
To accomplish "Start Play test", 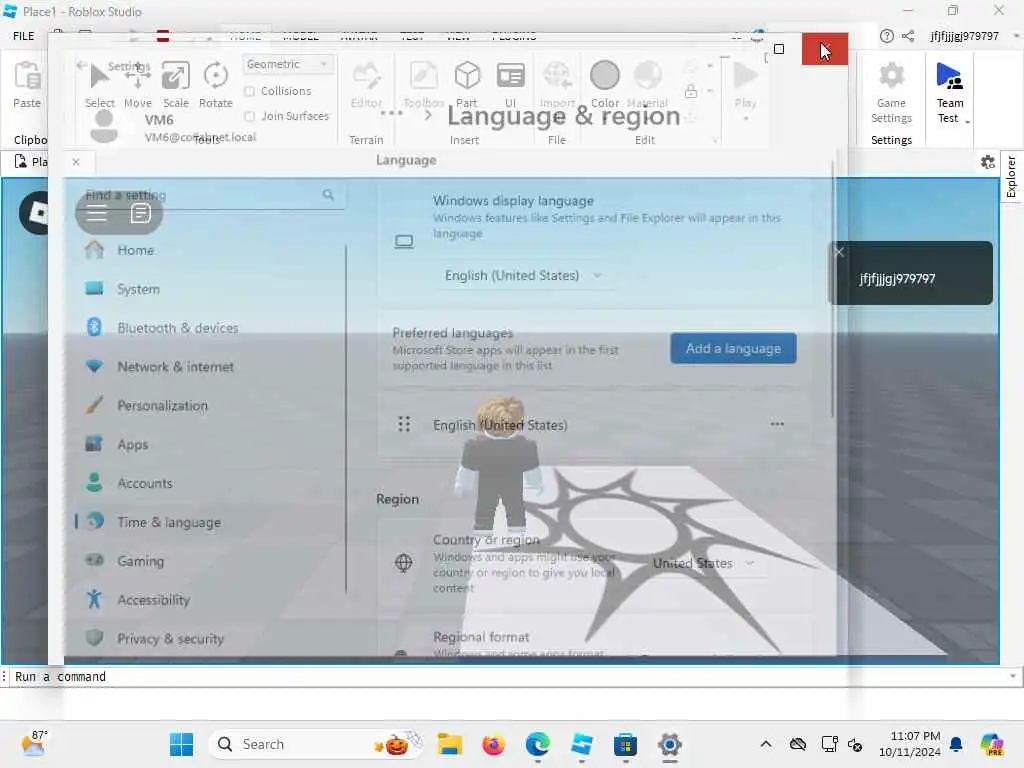I will [744, 84].
